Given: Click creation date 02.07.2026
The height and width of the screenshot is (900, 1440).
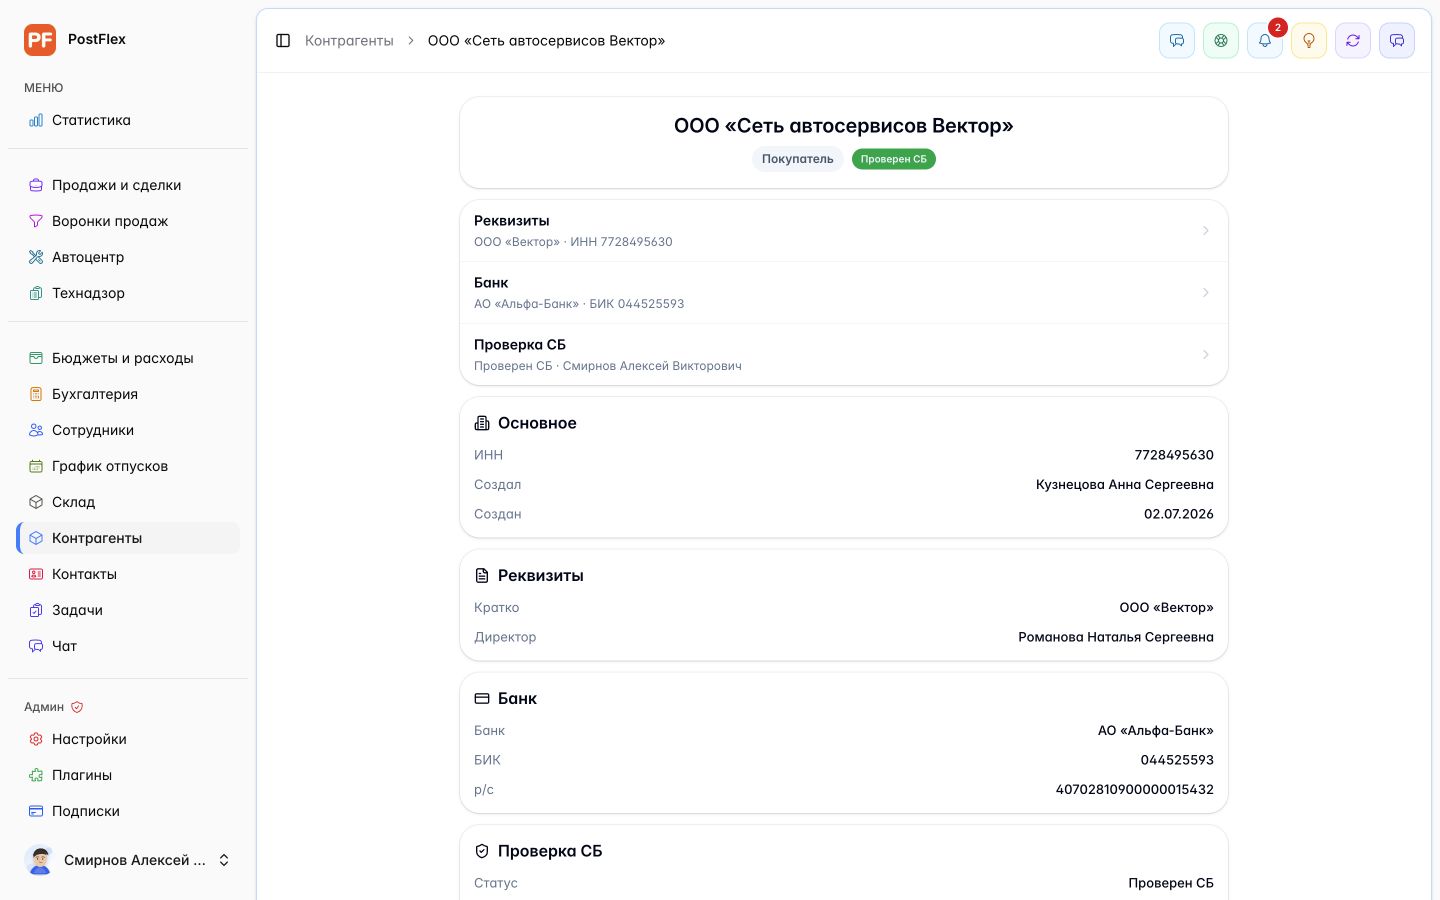Looking at the screenshot, I should [1179, 514].
